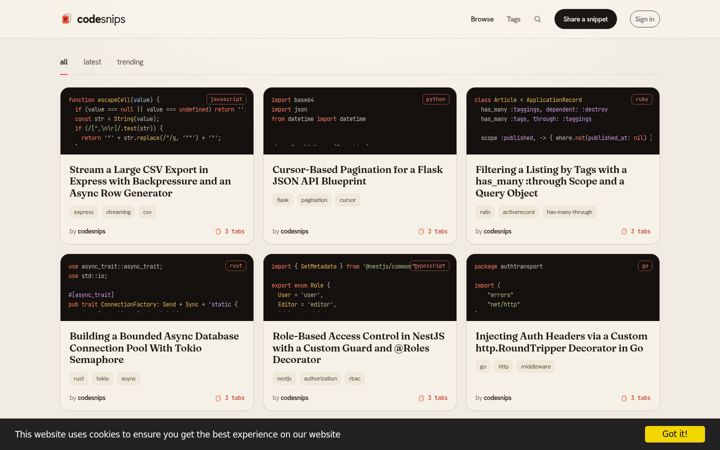The width and height of the screenshot is (720, 450).
Task: Click the 'http' tag chip
Action: click(503, 367)
